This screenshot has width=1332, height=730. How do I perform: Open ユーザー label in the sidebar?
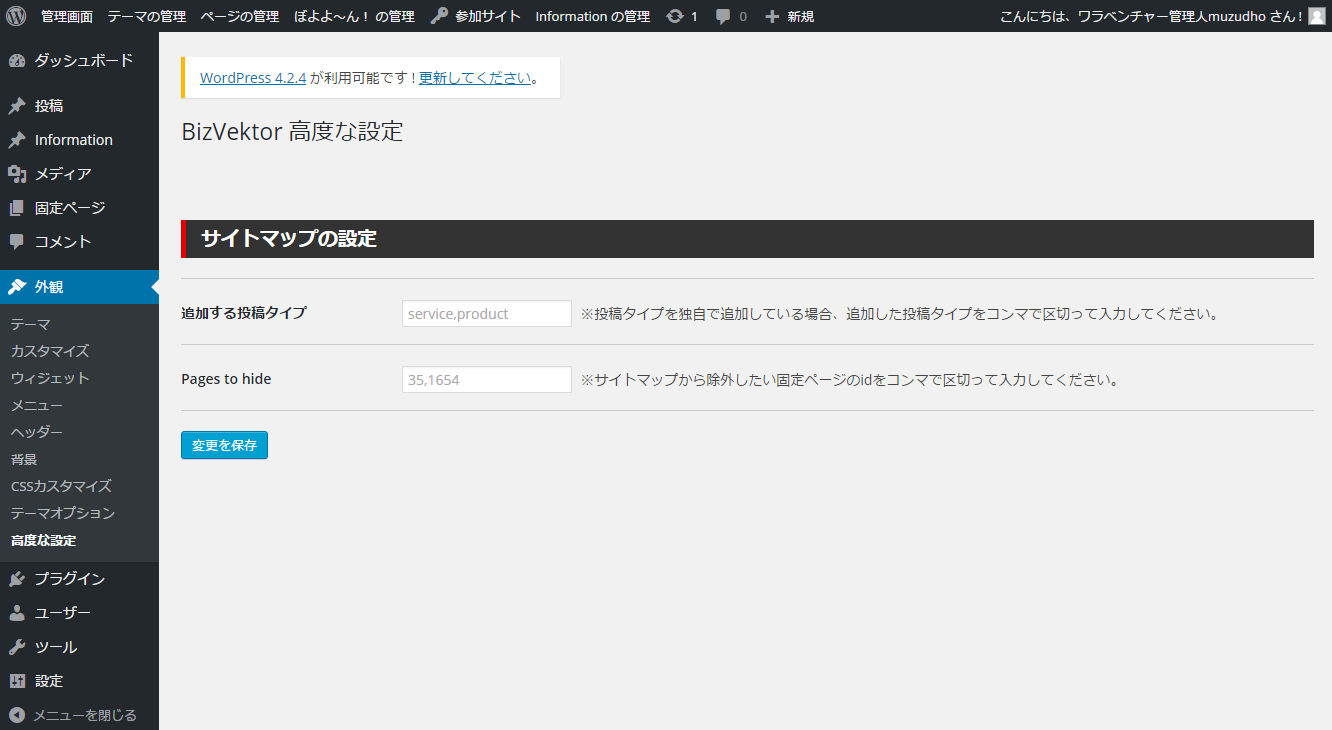coord(63,613)
